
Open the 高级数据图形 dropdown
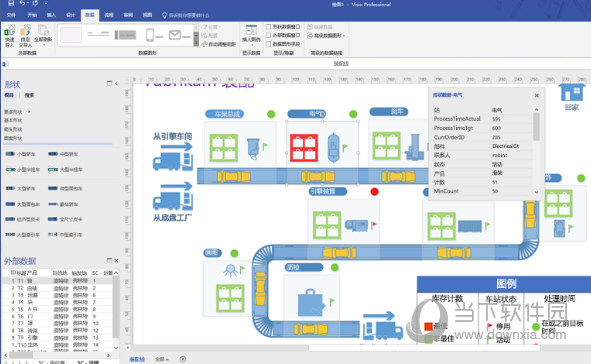(x=326, y=35)
